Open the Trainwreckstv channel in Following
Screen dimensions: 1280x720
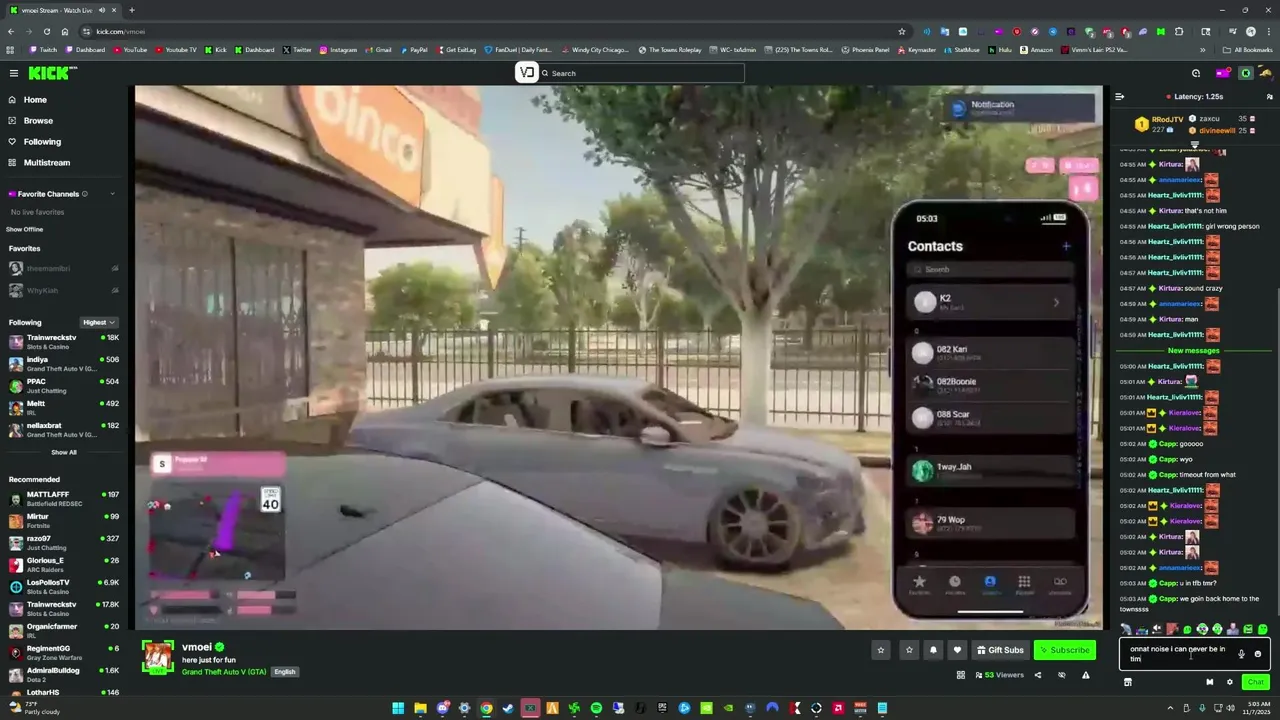(62, 342)
